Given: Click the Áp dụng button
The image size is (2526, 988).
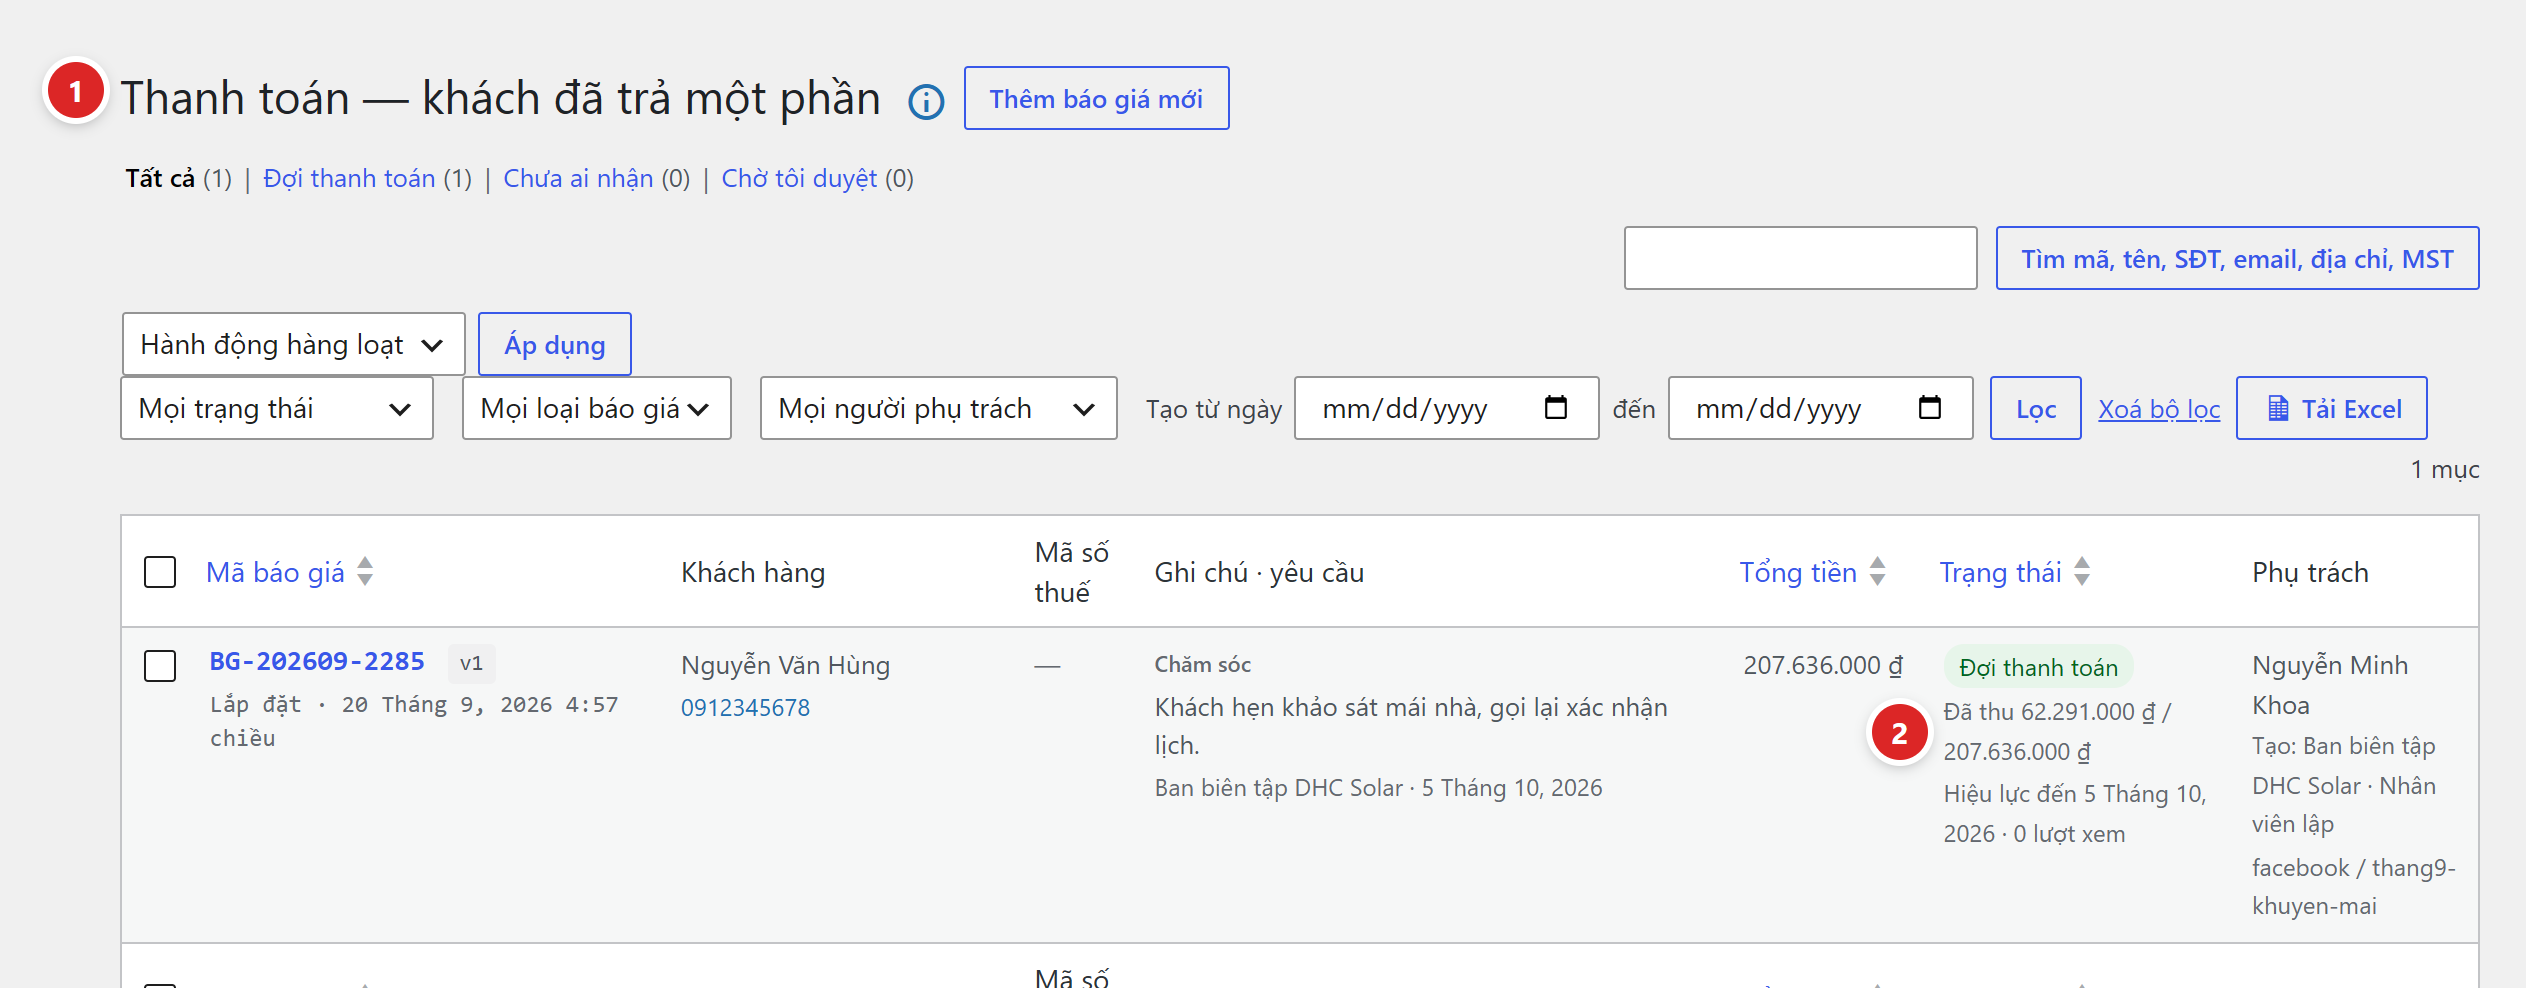Looking at the screenshot, I should click(x=554, y=344).
